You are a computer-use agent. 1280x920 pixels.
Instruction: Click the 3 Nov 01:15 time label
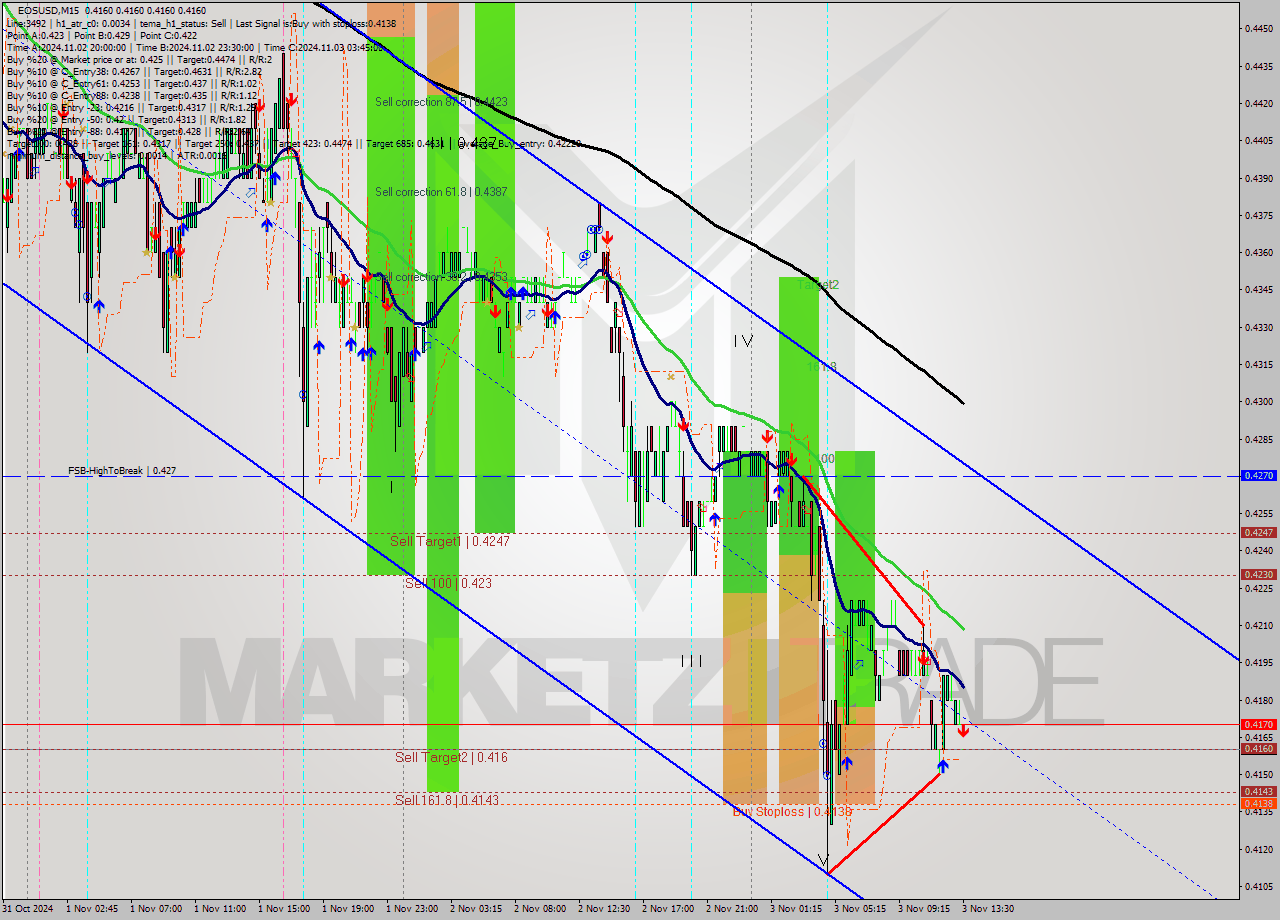pos(796,909)
